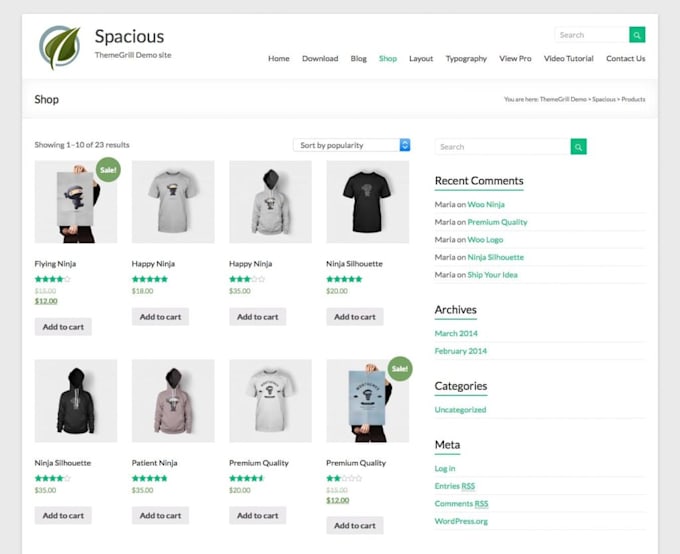Click the Sale badge on Flying Ninja
The height and width of the screenshot is (554, 680).
coord(108,170)
